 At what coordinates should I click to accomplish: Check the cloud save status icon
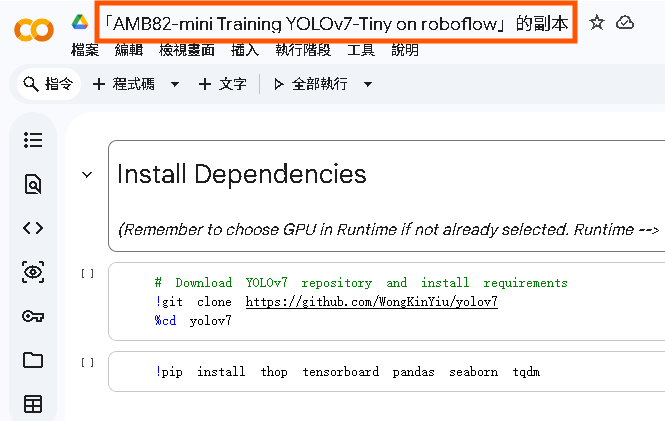[625, 22]
